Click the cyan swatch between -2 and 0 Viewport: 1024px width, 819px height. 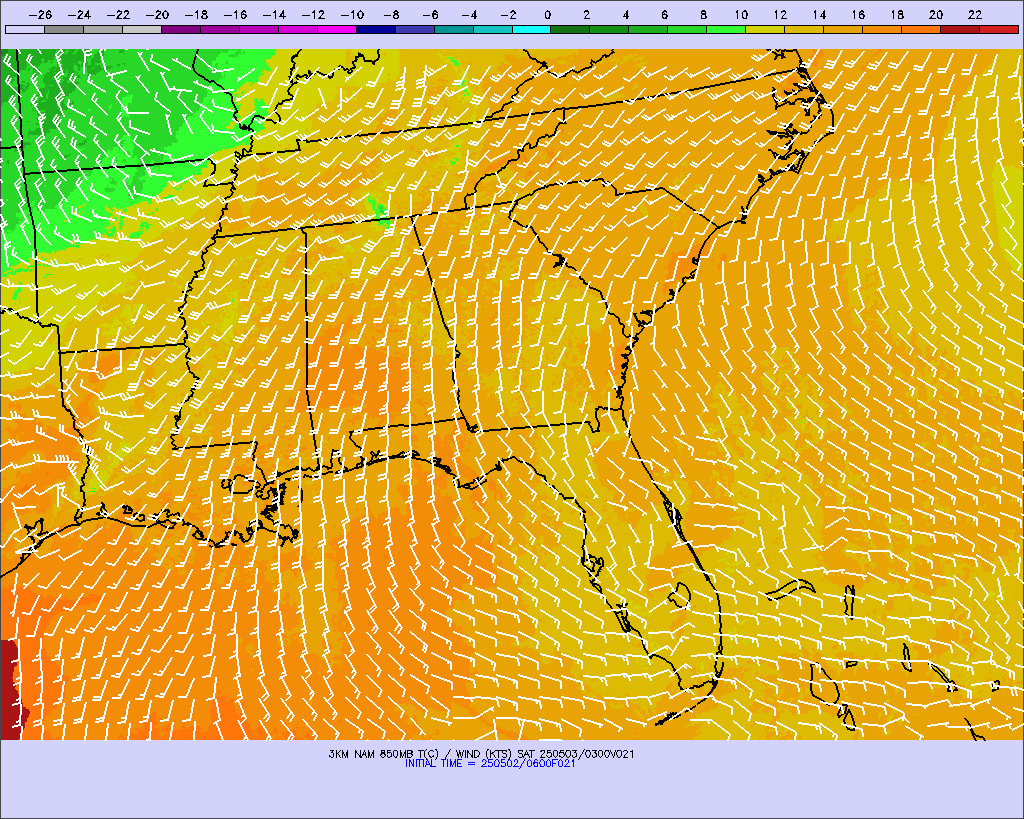[532, 29]
